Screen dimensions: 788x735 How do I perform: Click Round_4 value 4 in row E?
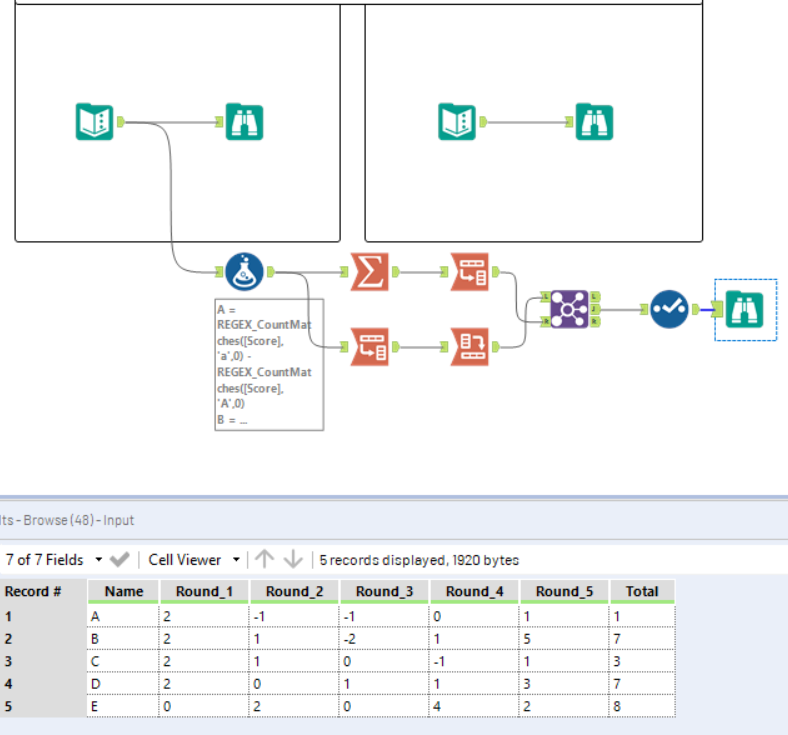(474, 706)
